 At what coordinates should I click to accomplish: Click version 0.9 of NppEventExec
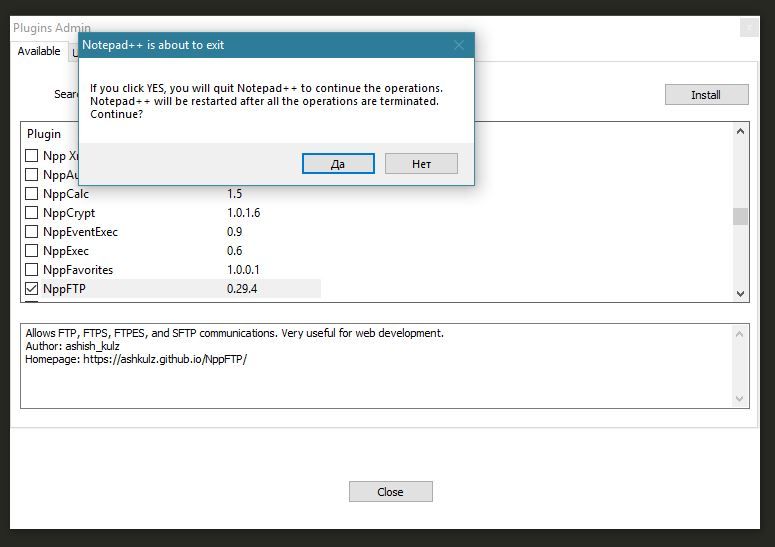(234, 232)
